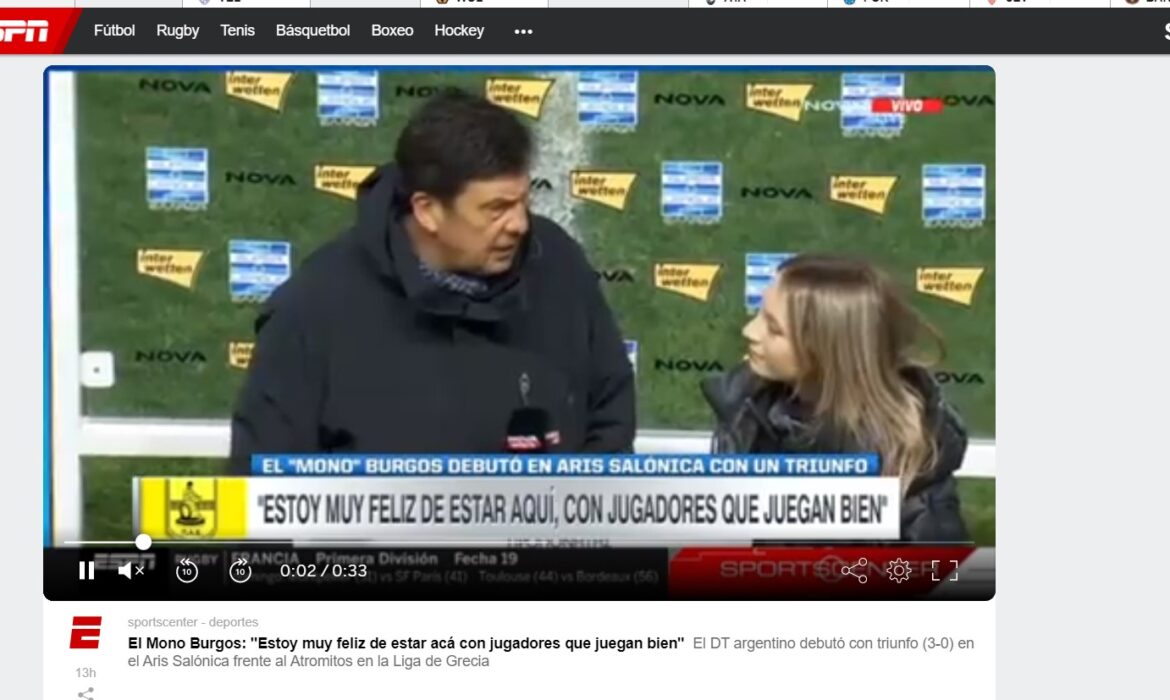The image size is (1170, 700).
Task: Rewind the video 10 seconds
Action: pos(187,571)
